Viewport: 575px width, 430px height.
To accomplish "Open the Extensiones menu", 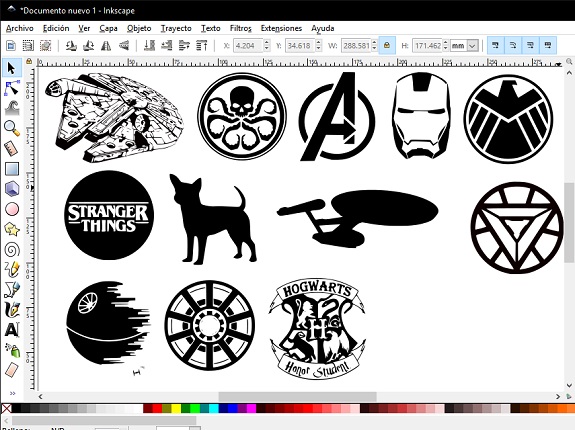I will pyautogui.click(x=281, y=28).
